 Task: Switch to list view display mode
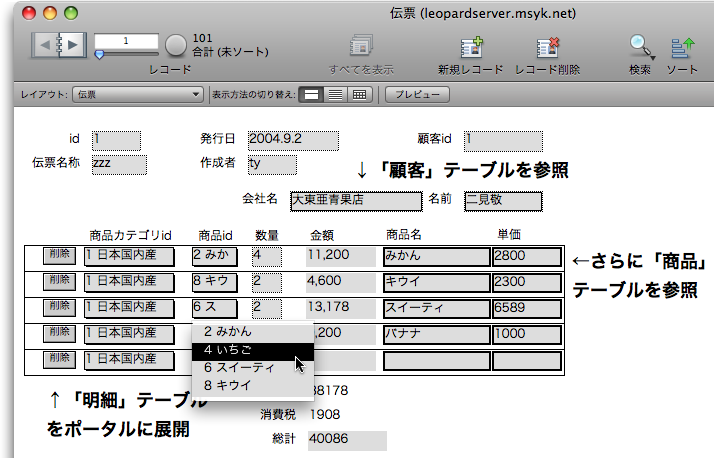pos(336,94)
